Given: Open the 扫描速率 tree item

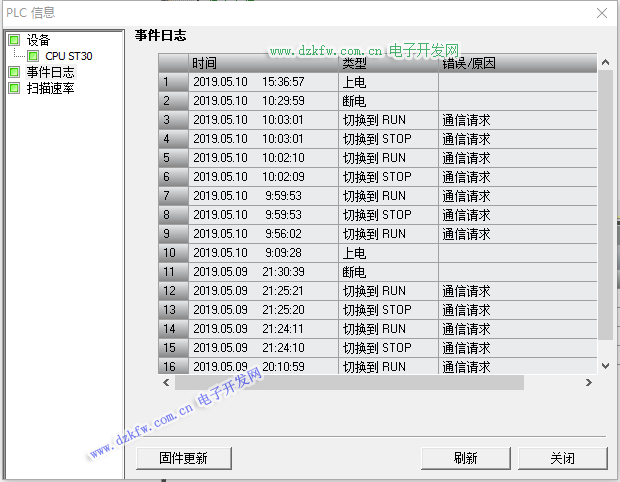Looking at the screenshot, I should pyautogui.click(x=50, y=88).
